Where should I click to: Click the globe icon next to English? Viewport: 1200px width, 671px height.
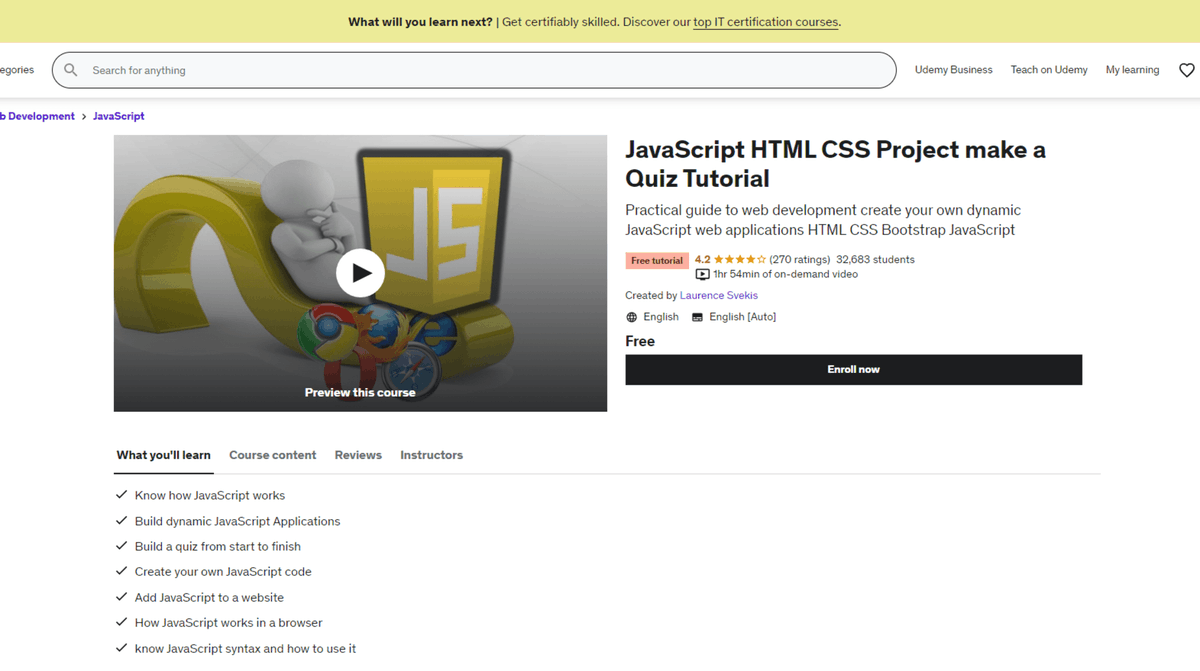click(631, 316)
